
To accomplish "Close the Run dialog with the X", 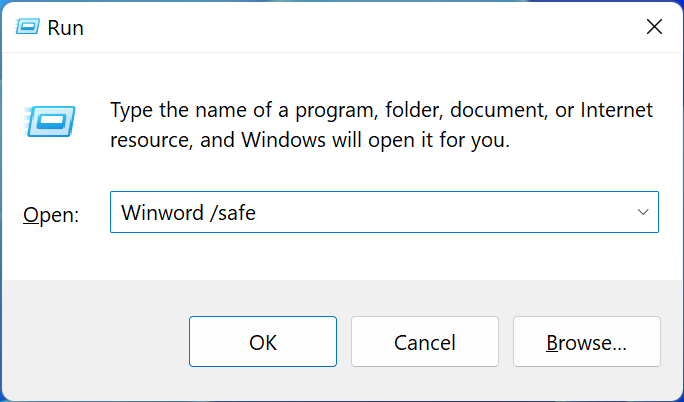I will point(654,27).
